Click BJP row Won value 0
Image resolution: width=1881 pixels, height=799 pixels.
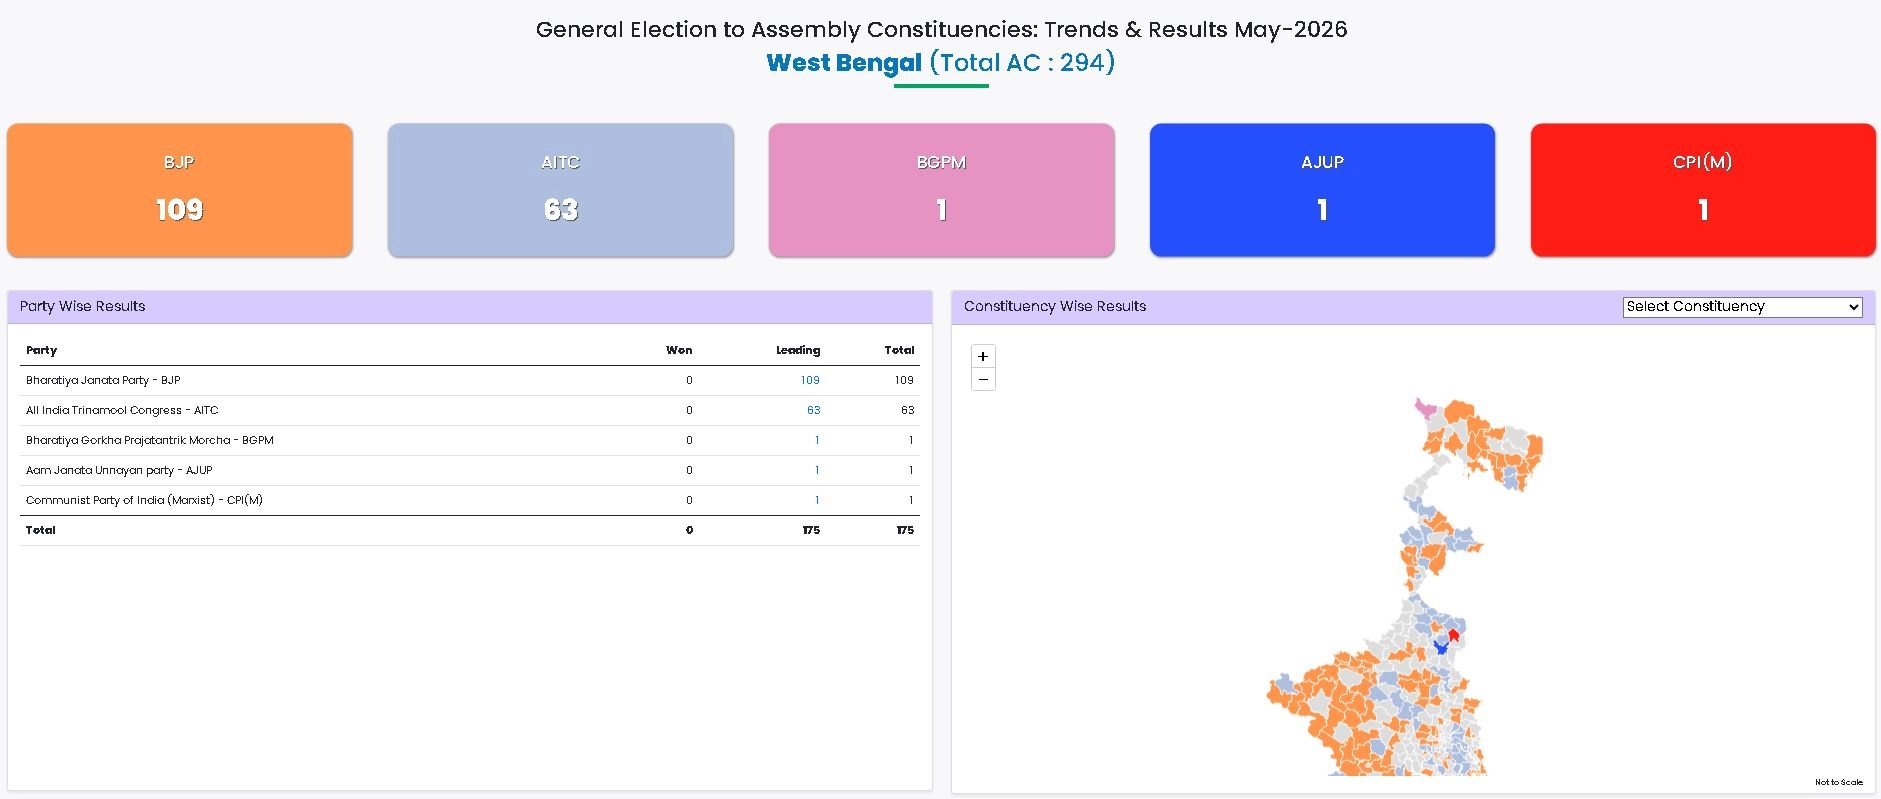pos(689,380)
